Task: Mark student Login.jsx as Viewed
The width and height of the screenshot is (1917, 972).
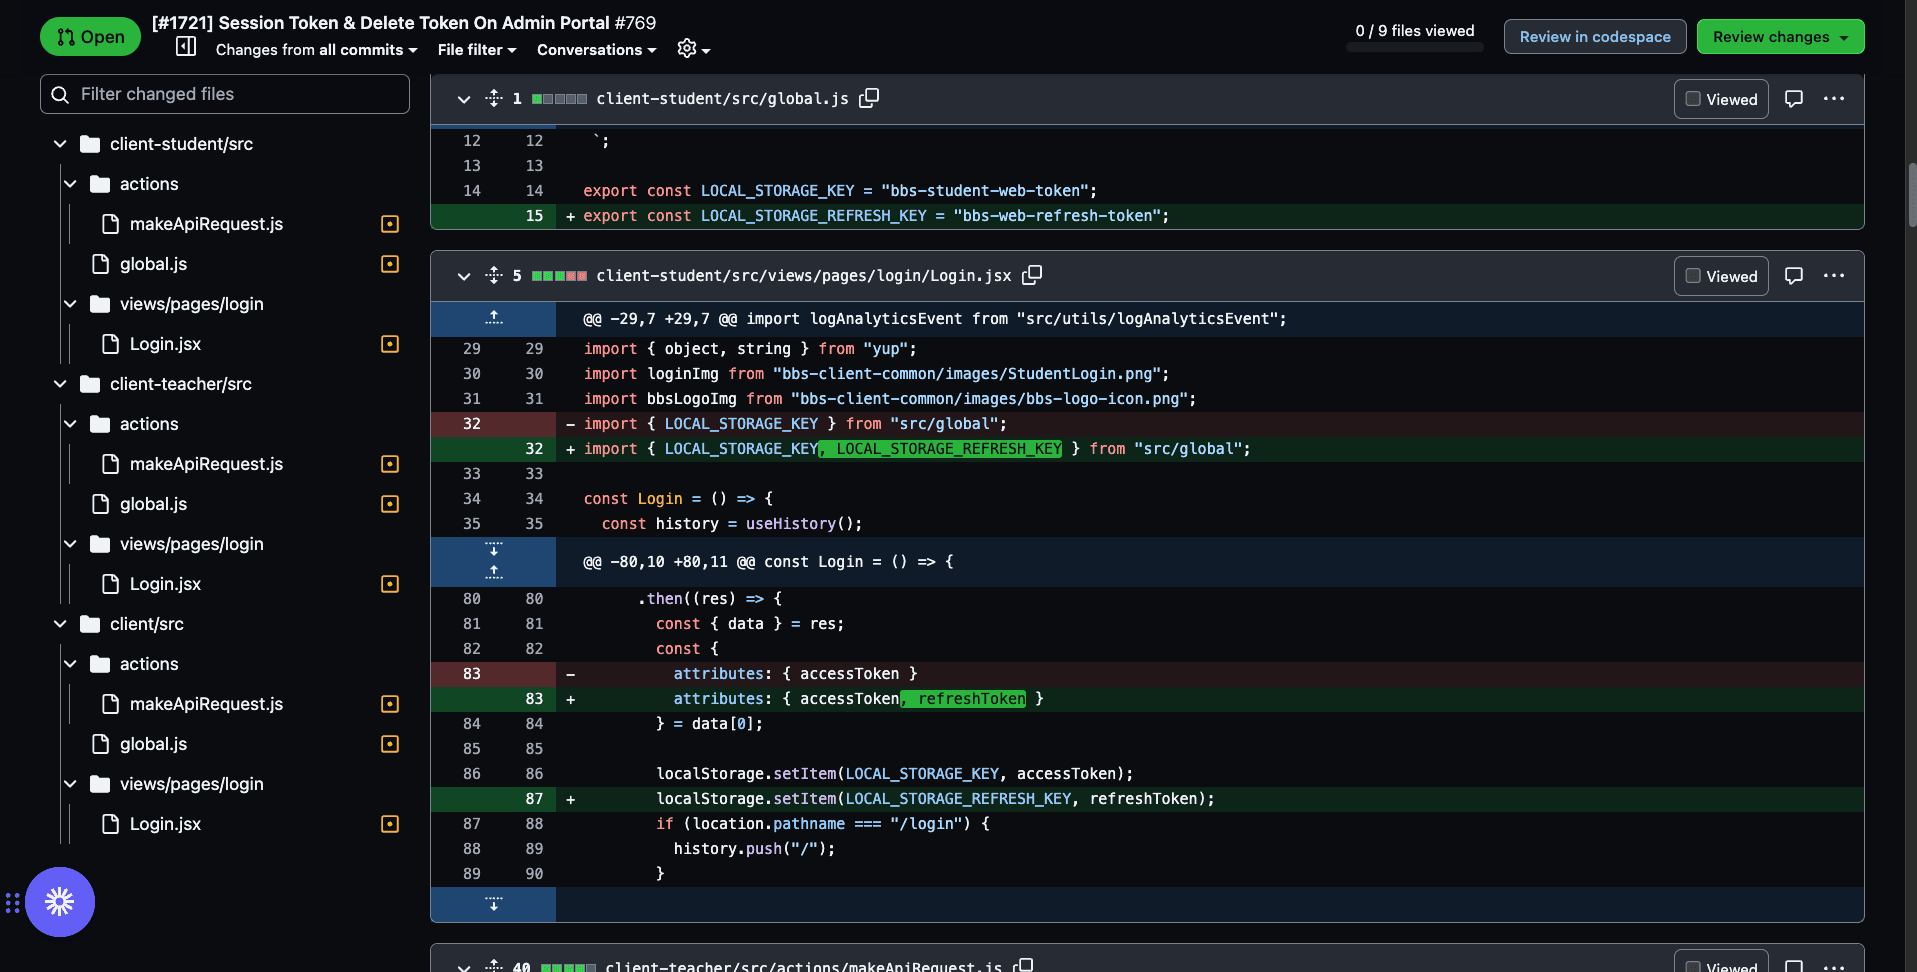Action: pyautogui.click(x=1721, y=276)
